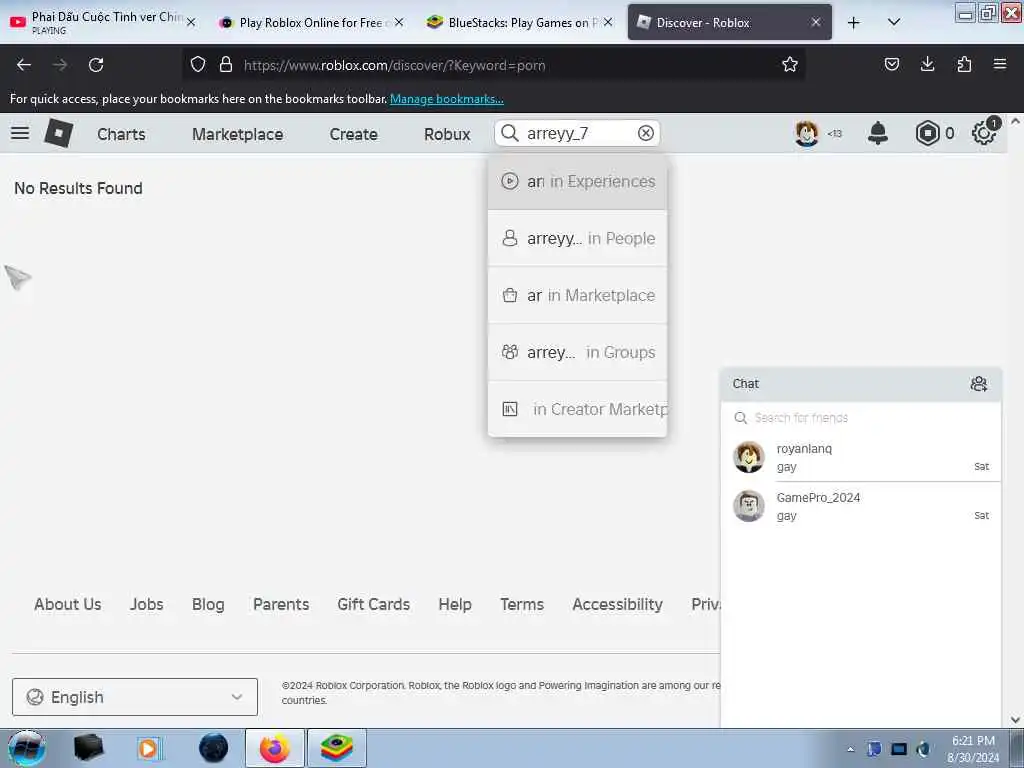1024x768 pixels.
Task: Open the media player taskbar icon
Action: pyautogui.click(x=149, y=748)
